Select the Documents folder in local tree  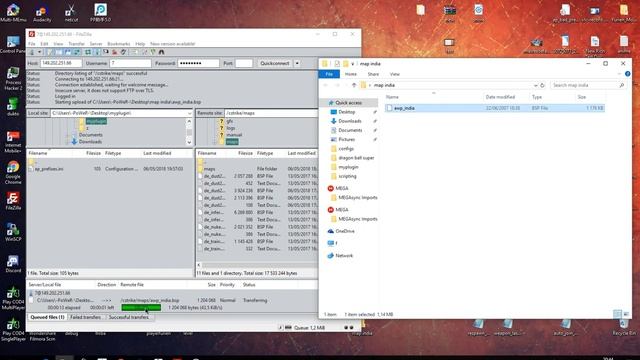91,135
